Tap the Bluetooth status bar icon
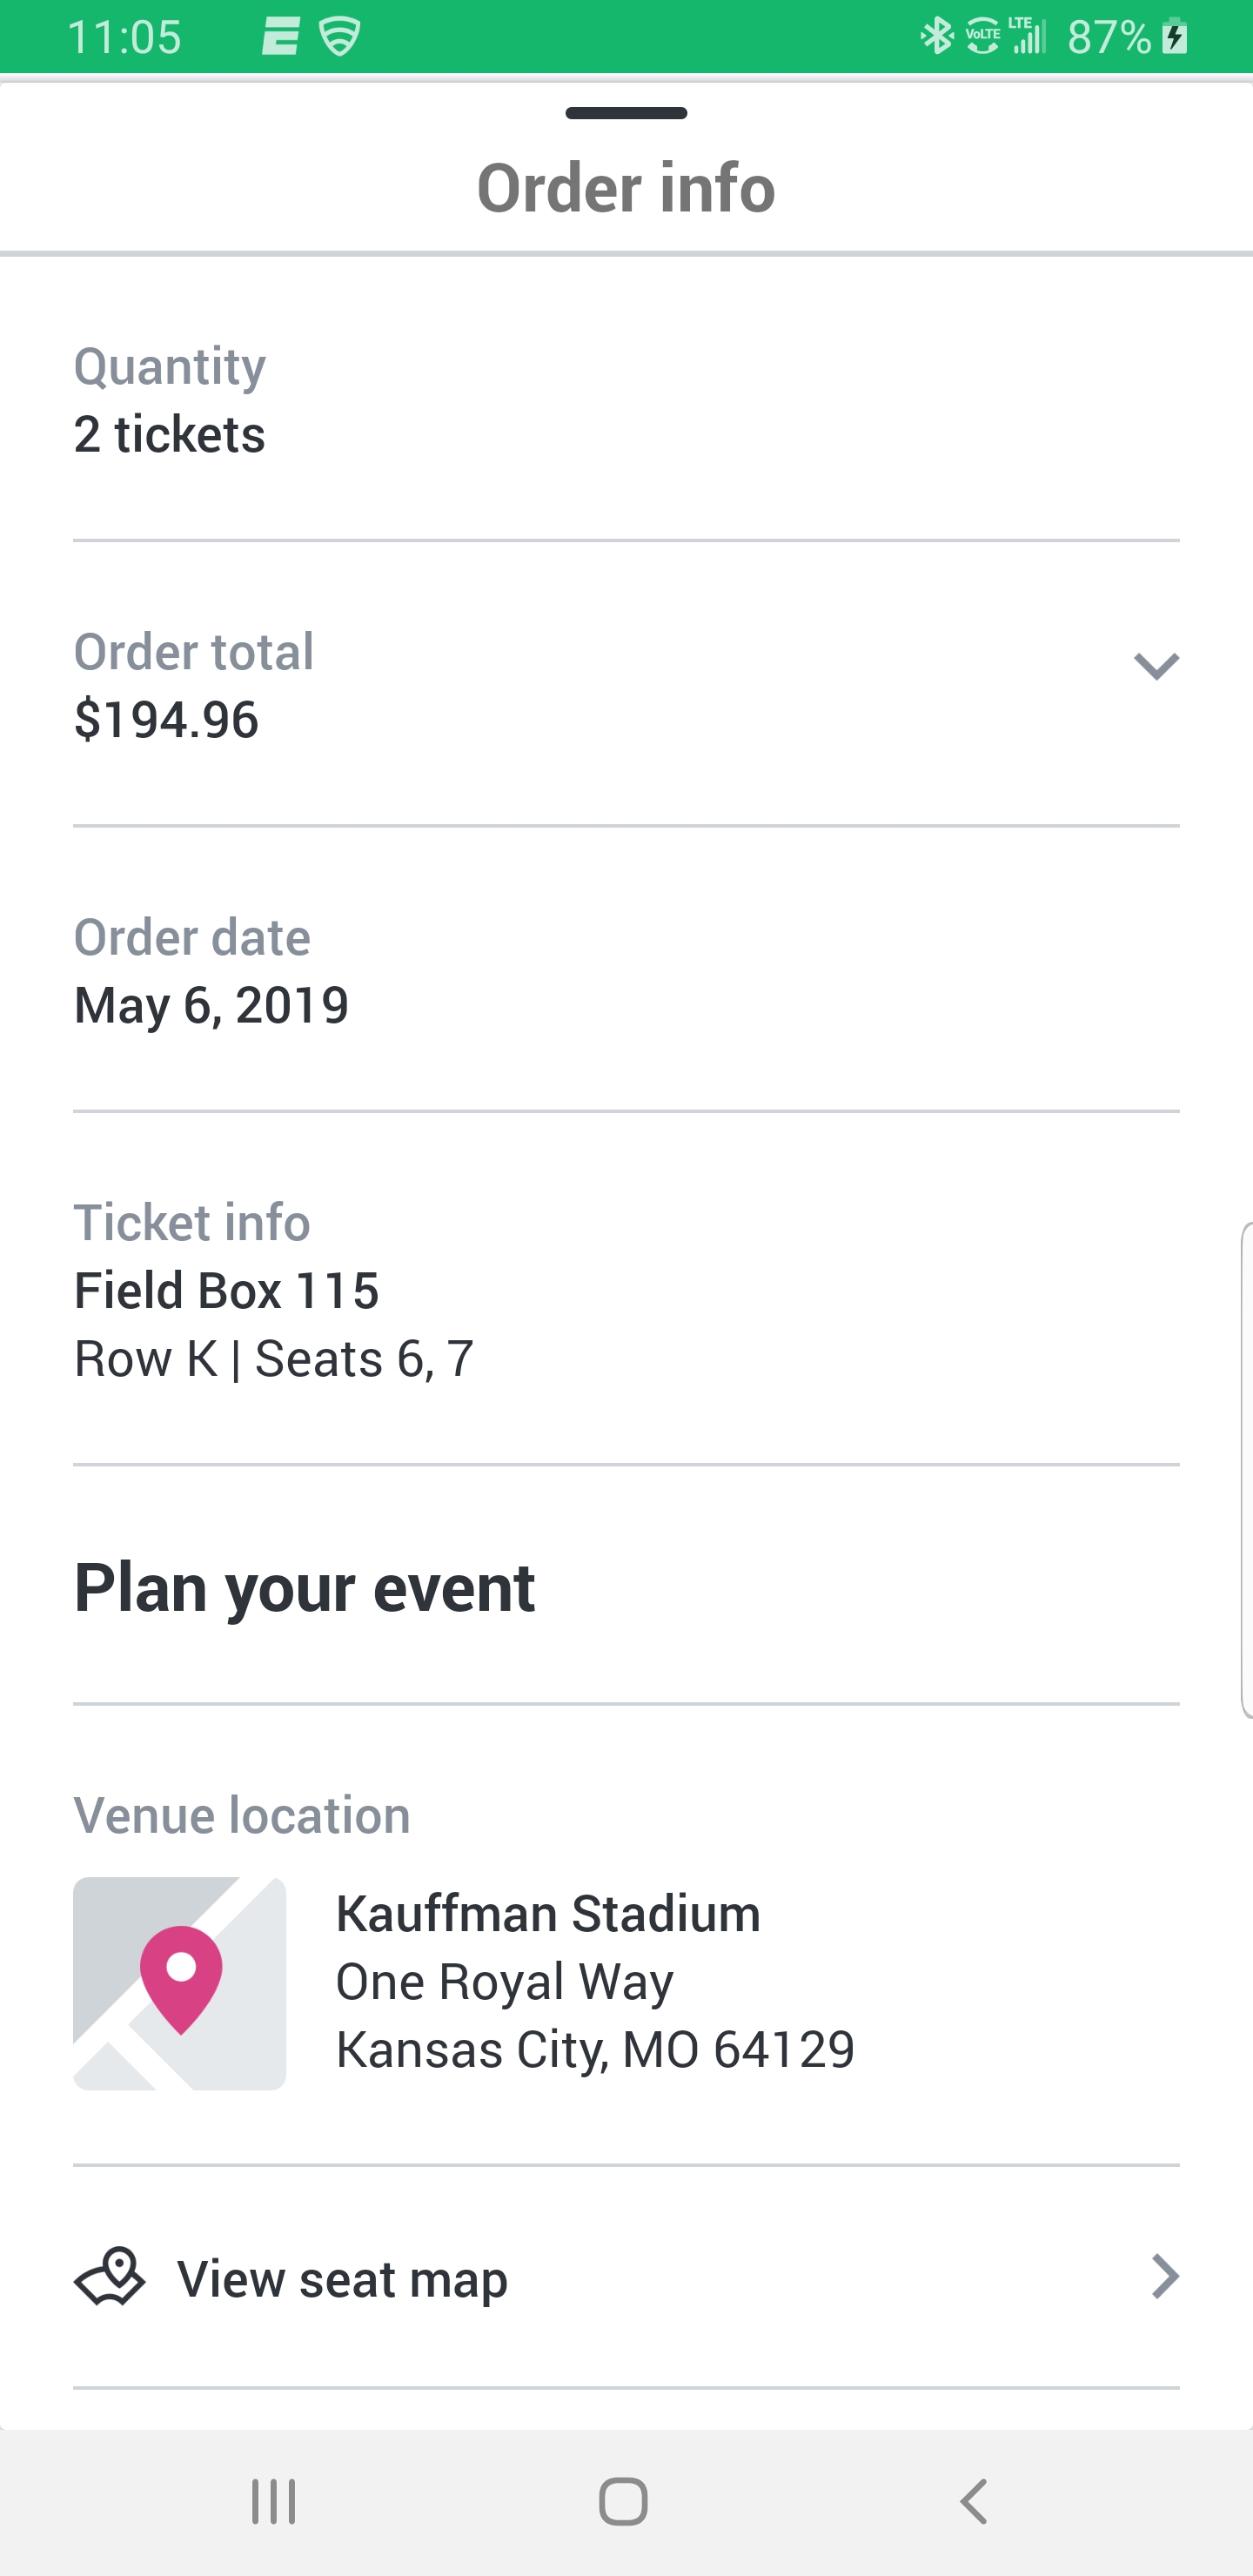1253x2576 pixels. pyautogui.click(x=936, y=37)
